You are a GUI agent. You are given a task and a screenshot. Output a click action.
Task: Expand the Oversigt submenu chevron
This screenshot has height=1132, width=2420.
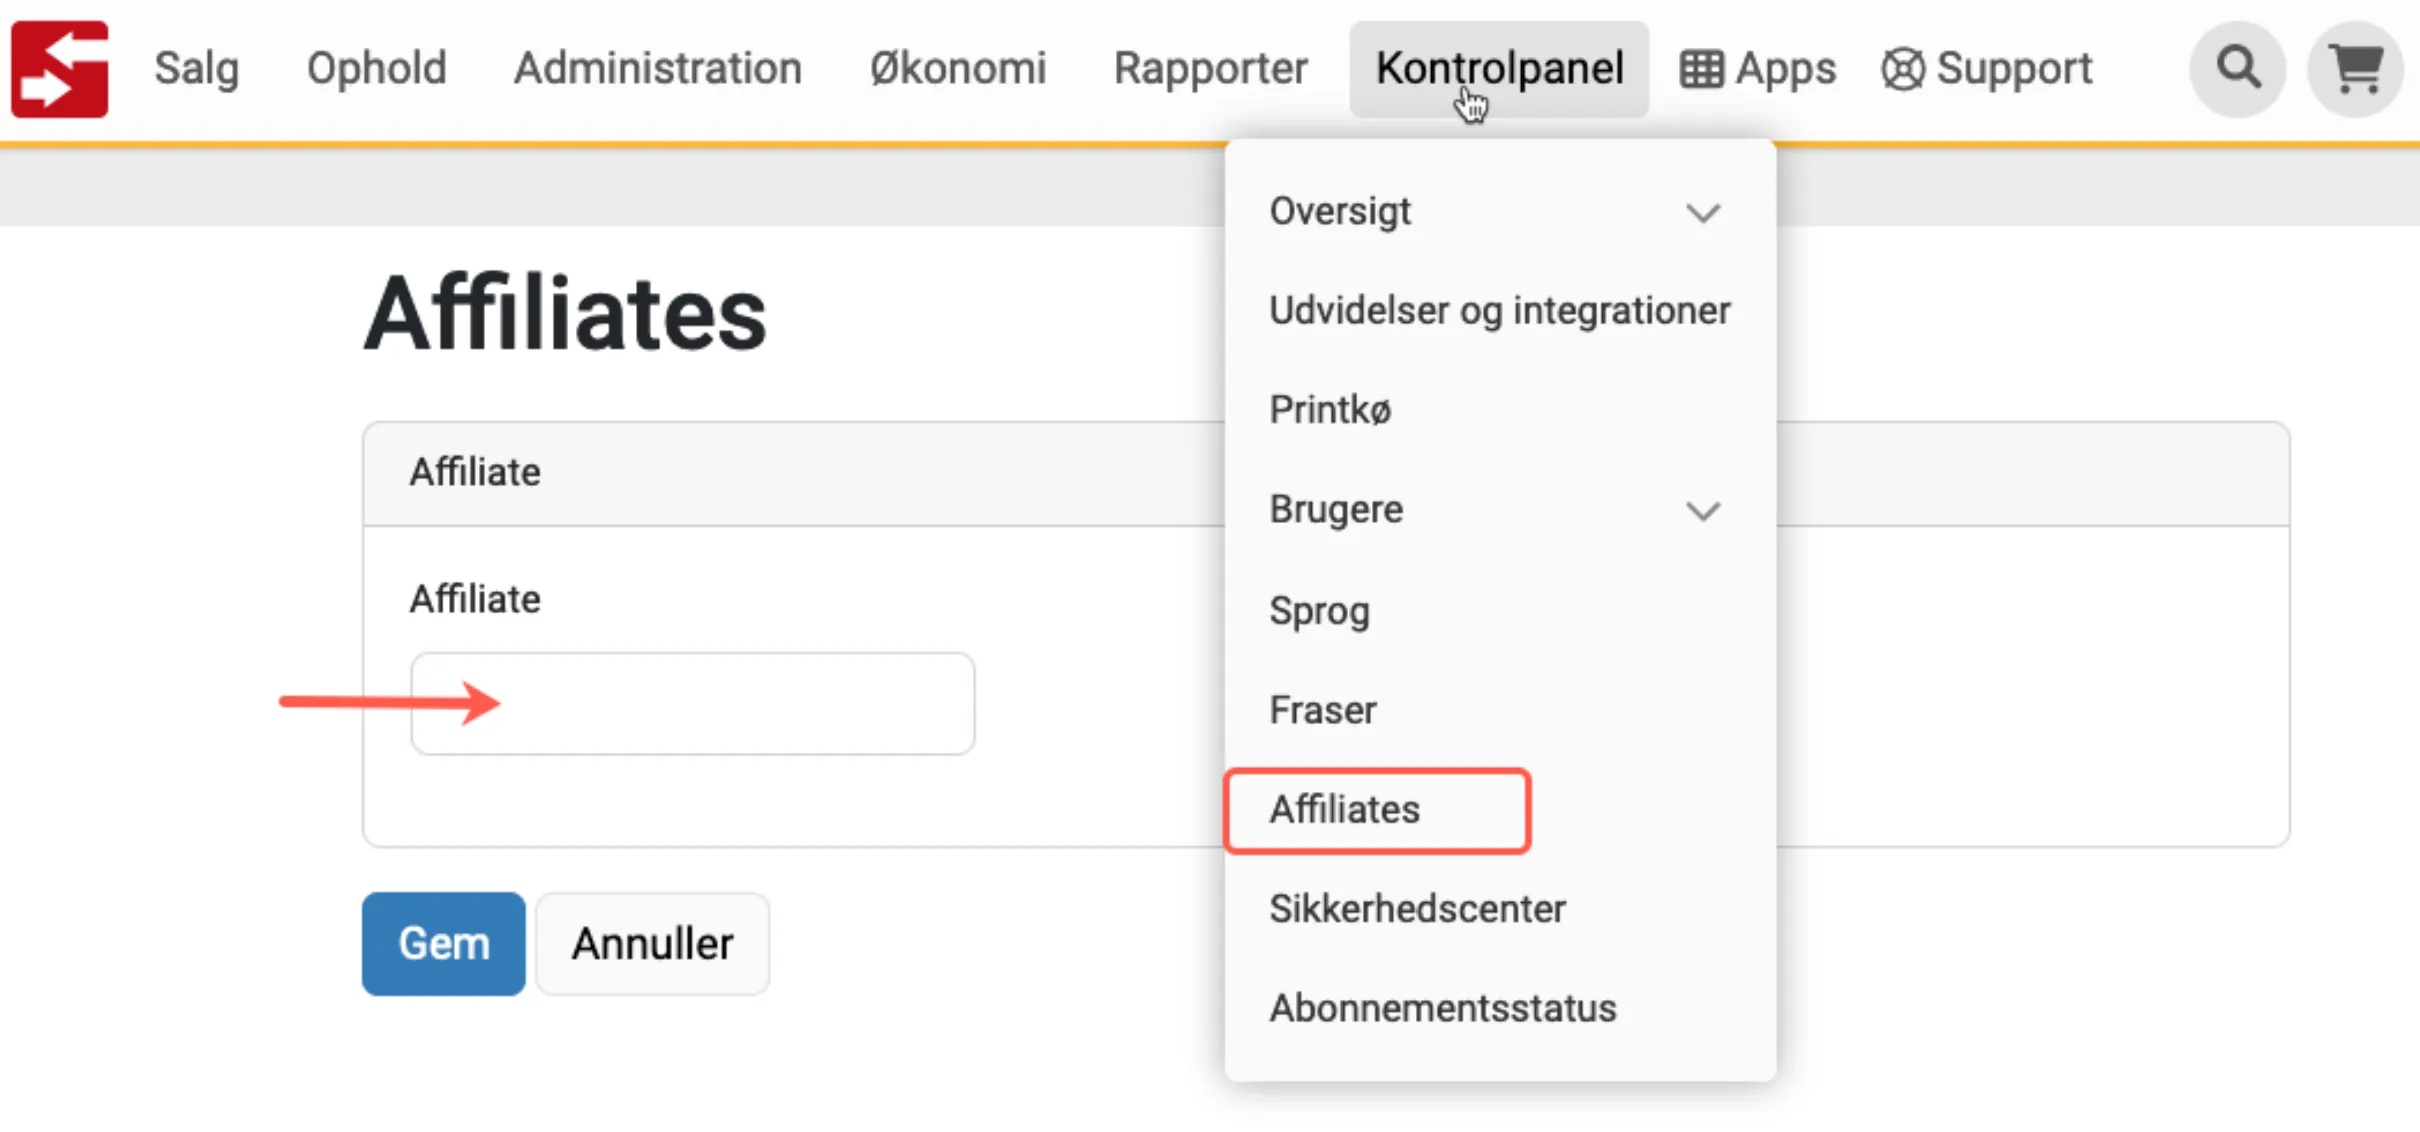1704,212
